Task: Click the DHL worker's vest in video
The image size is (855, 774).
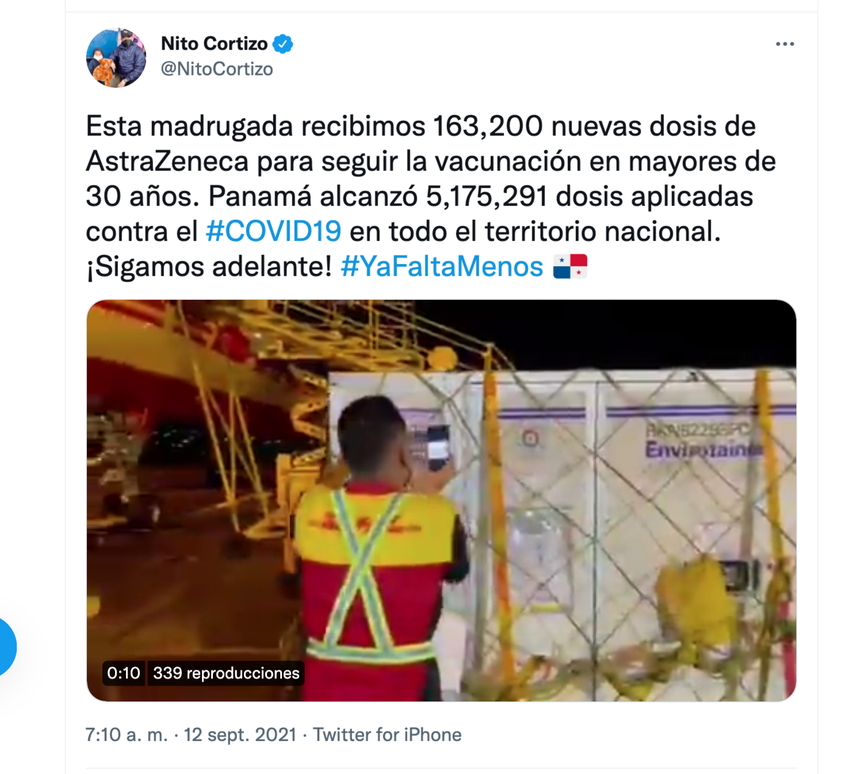Action: coord(375,573)
